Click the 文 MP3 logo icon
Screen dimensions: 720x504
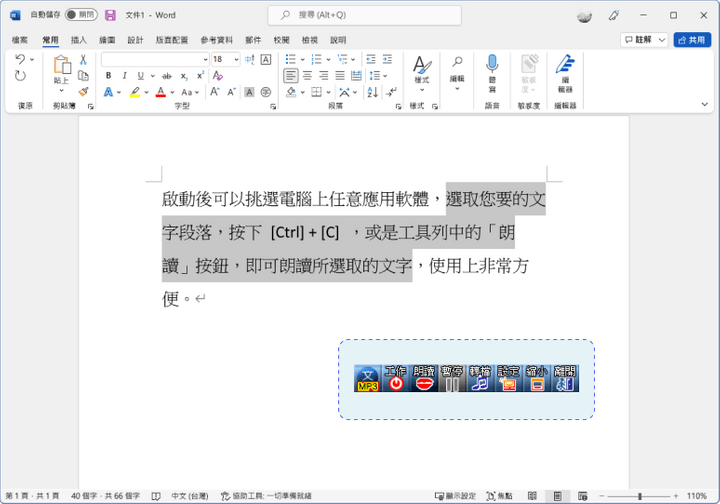pyautogui.click(x=368, y=378)
